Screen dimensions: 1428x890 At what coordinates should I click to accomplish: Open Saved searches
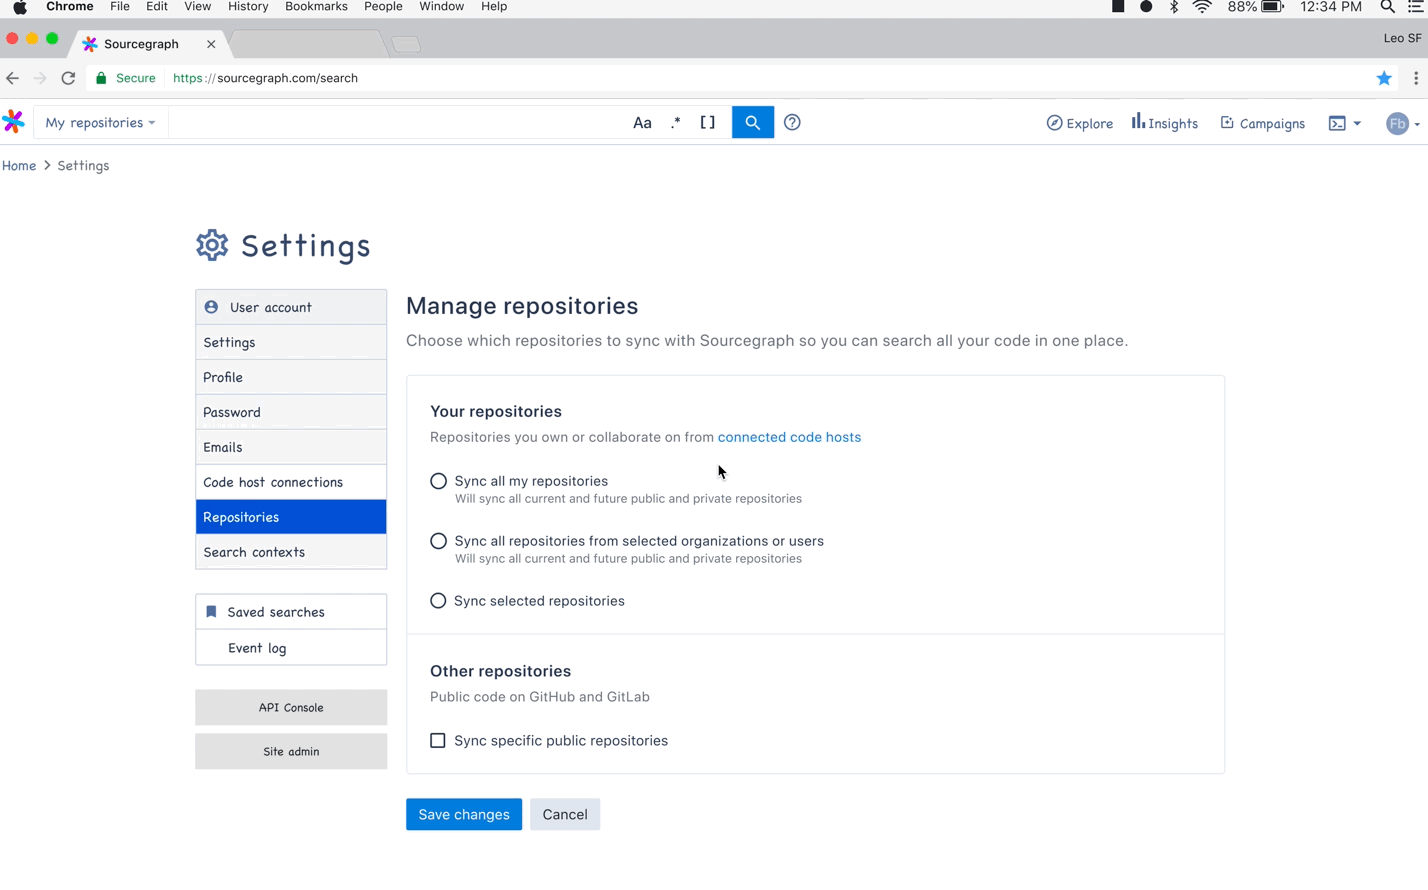[291, 612]
